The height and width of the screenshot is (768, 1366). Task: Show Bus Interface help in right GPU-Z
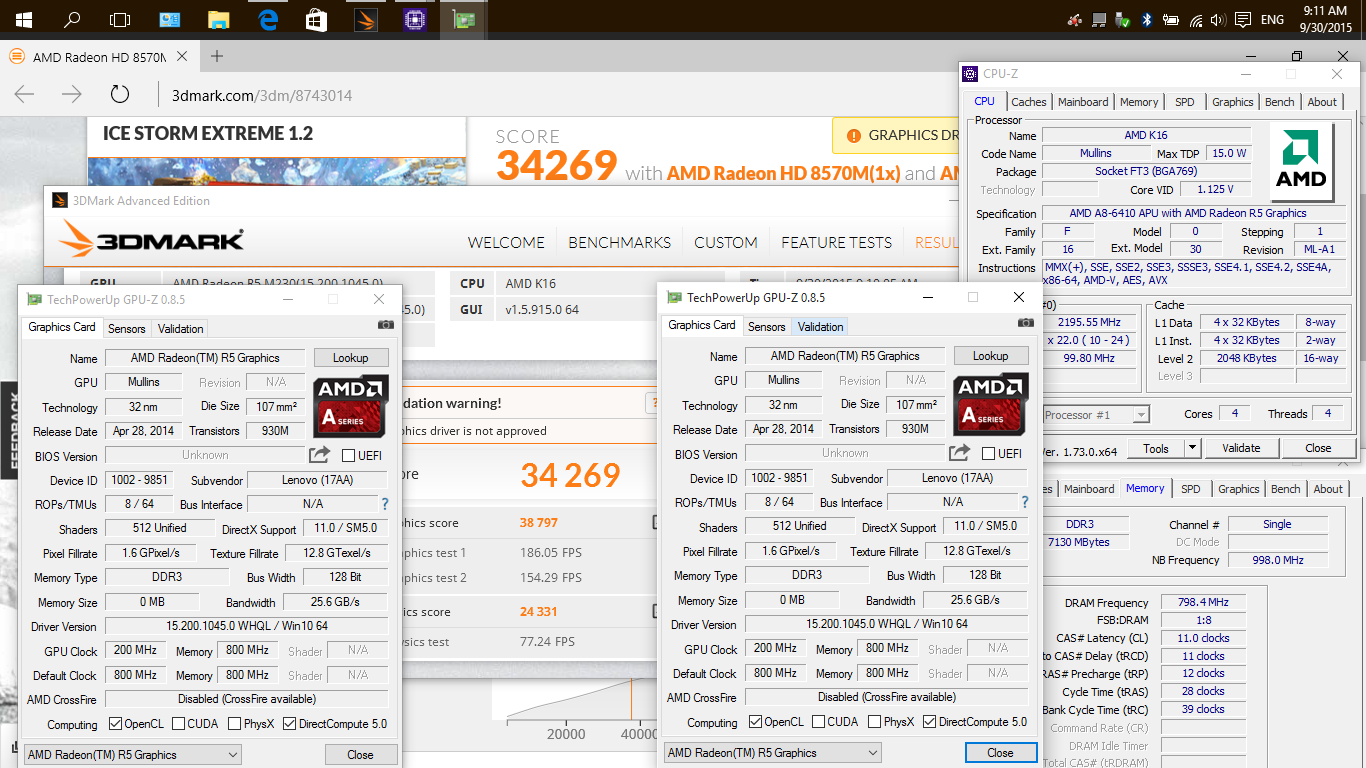point(1024,503)
